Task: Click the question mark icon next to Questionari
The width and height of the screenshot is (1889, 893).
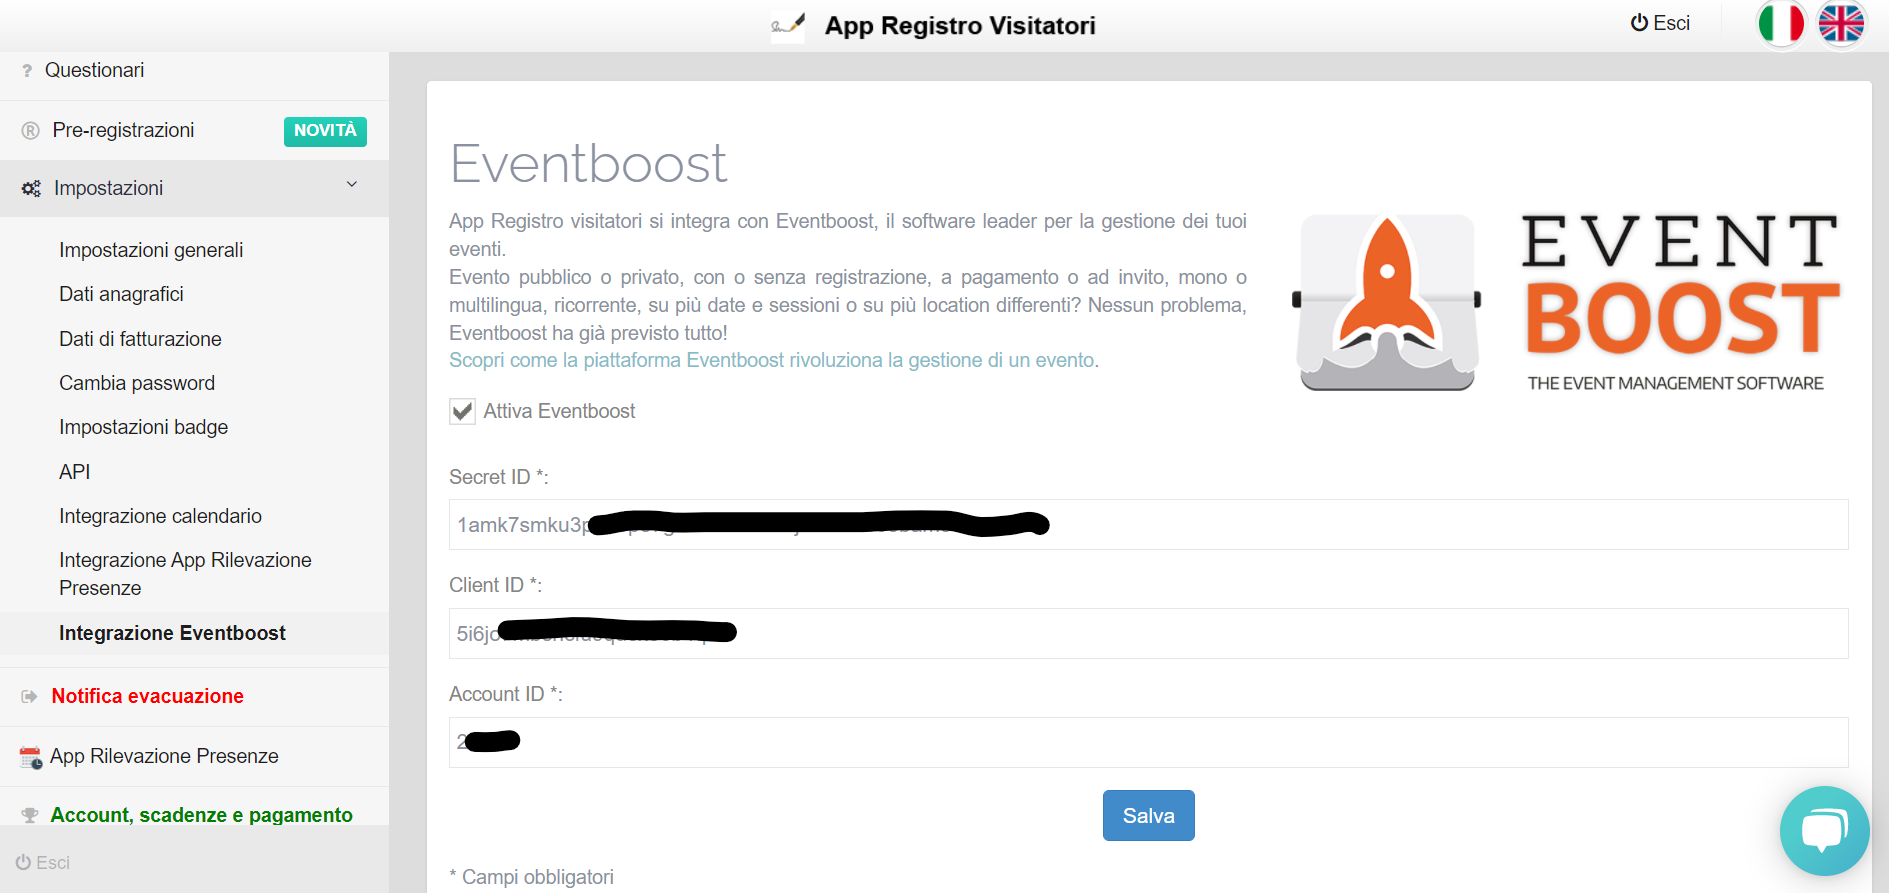Action: pyautogui.click(x=27, y=71)
